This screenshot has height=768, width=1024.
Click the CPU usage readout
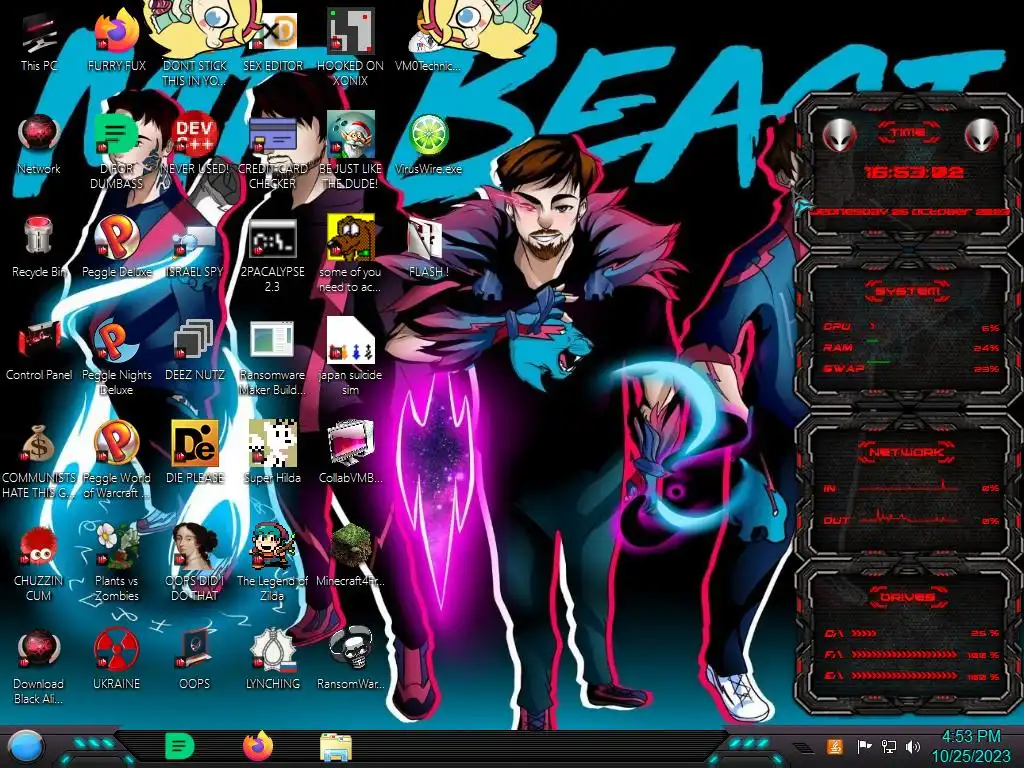[x=911, y=327]
